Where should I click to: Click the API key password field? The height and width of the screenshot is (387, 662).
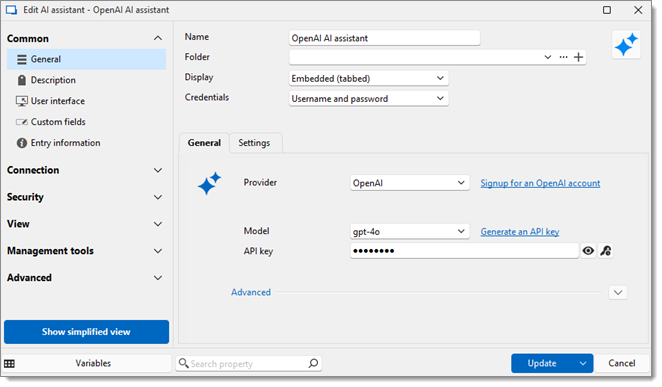464,251
